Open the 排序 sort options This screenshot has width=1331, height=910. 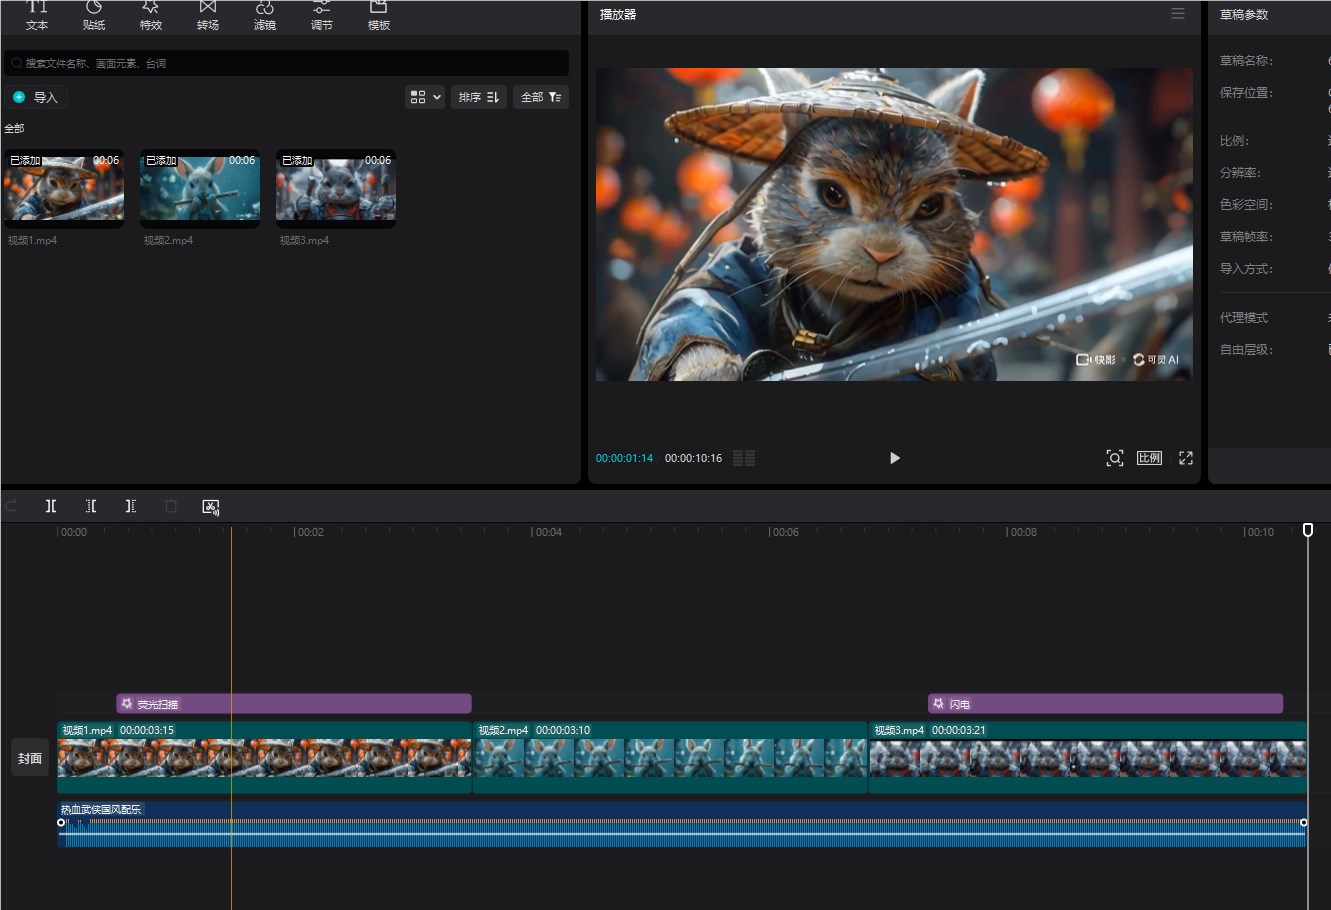tap(479, 97)
